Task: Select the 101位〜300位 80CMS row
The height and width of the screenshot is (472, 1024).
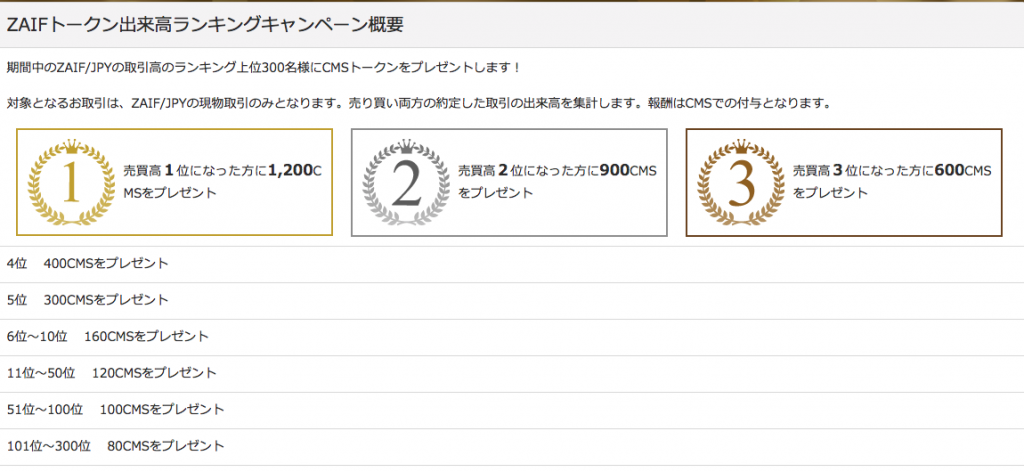Action: [512, 447]
